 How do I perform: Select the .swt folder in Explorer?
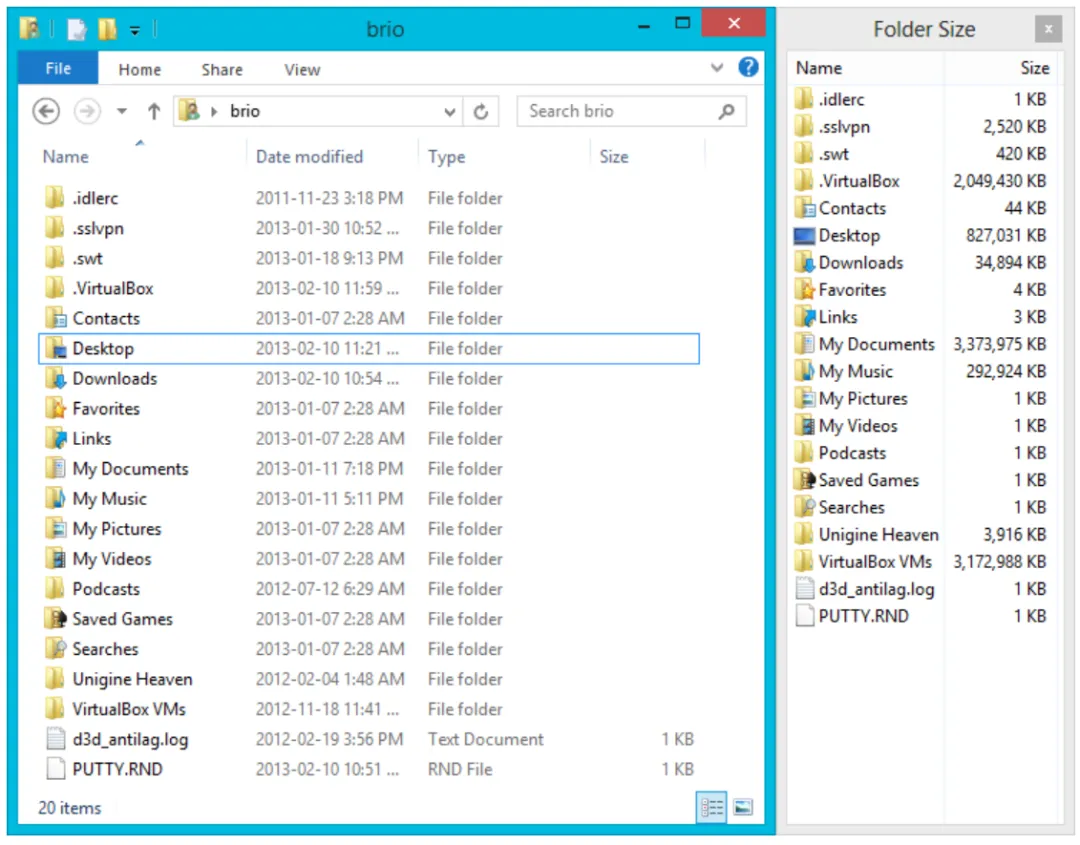pos(87,258)
